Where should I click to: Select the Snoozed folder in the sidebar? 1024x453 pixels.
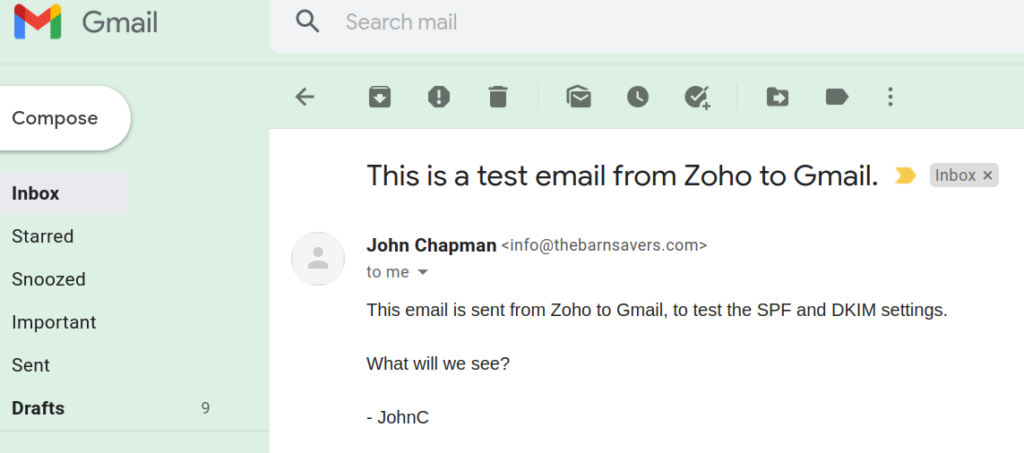point(48,279)
